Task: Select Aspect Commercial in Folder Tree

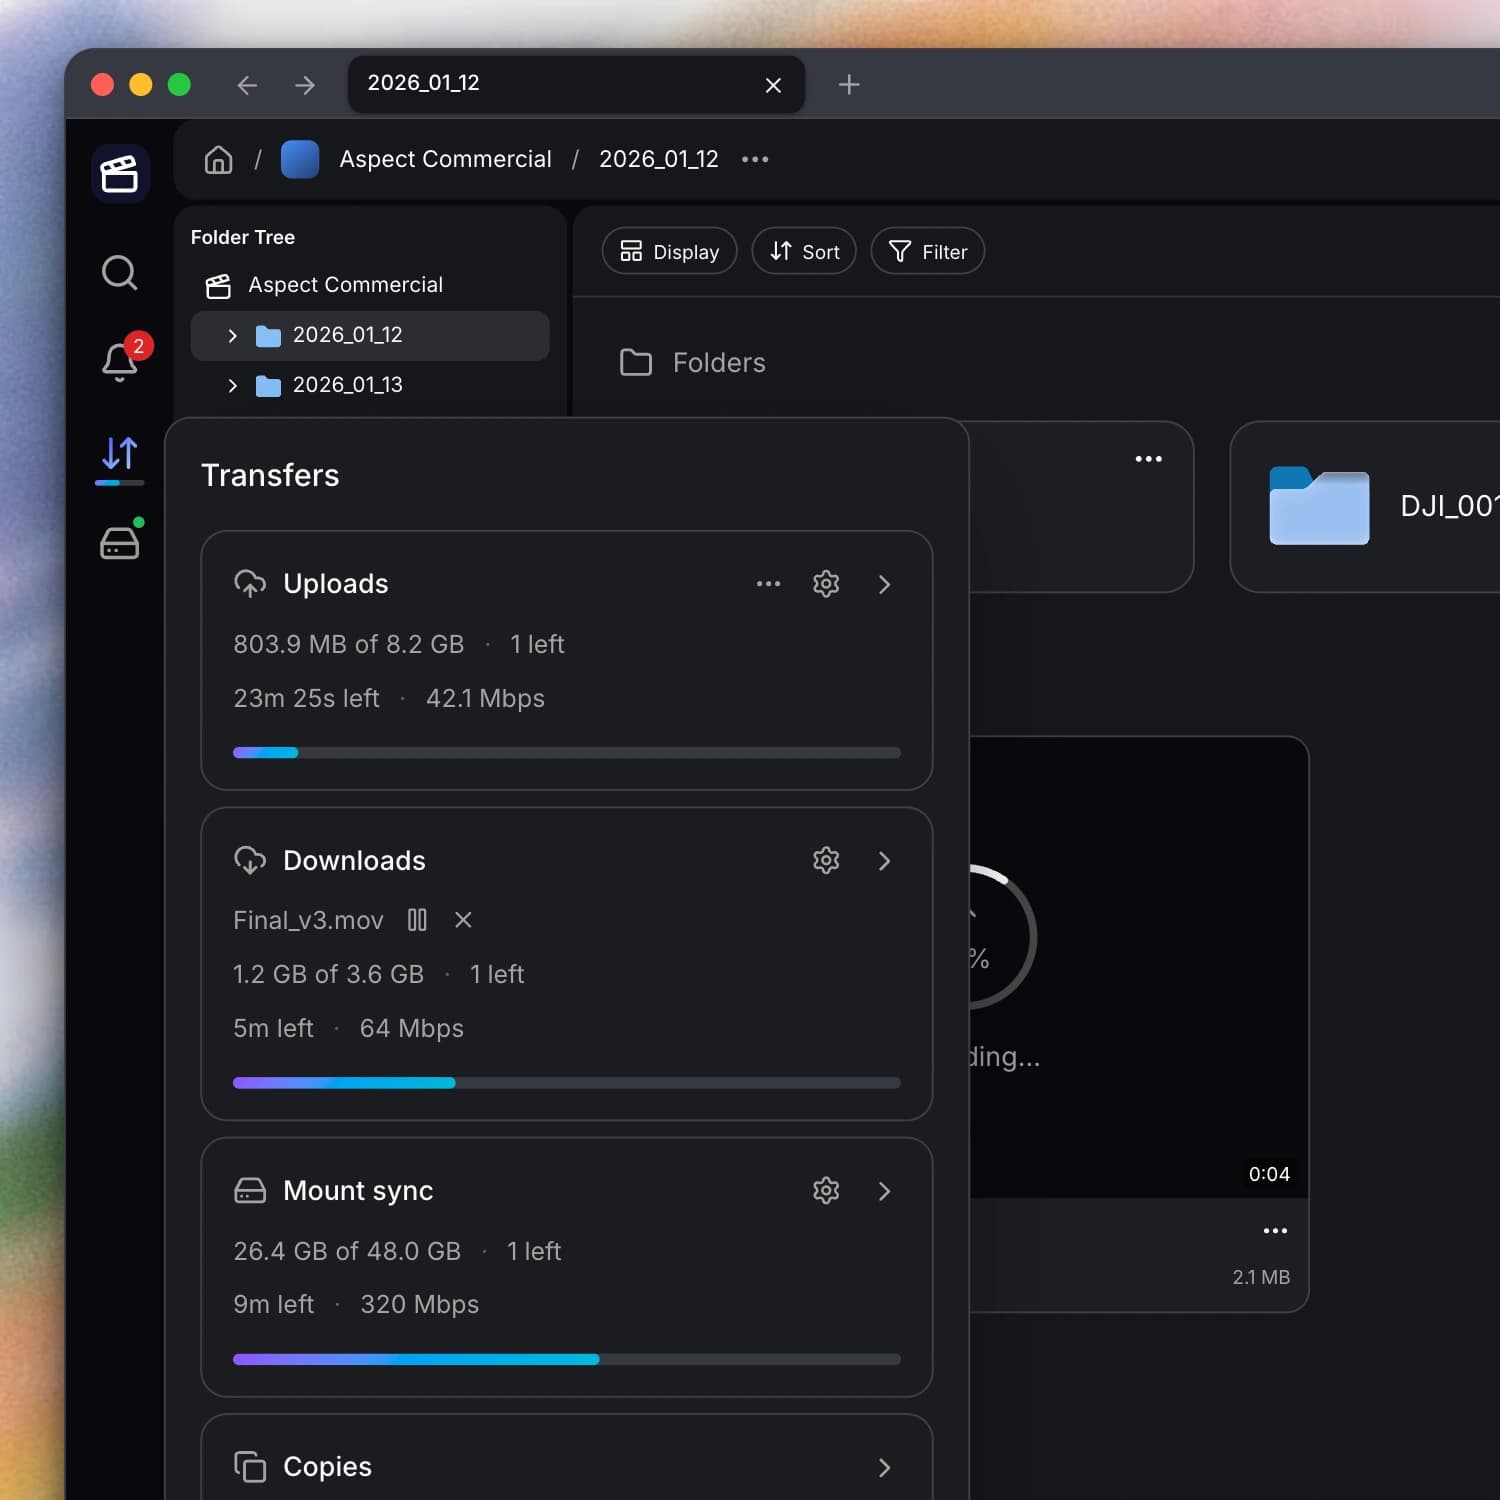Action: tap(345, 285)
